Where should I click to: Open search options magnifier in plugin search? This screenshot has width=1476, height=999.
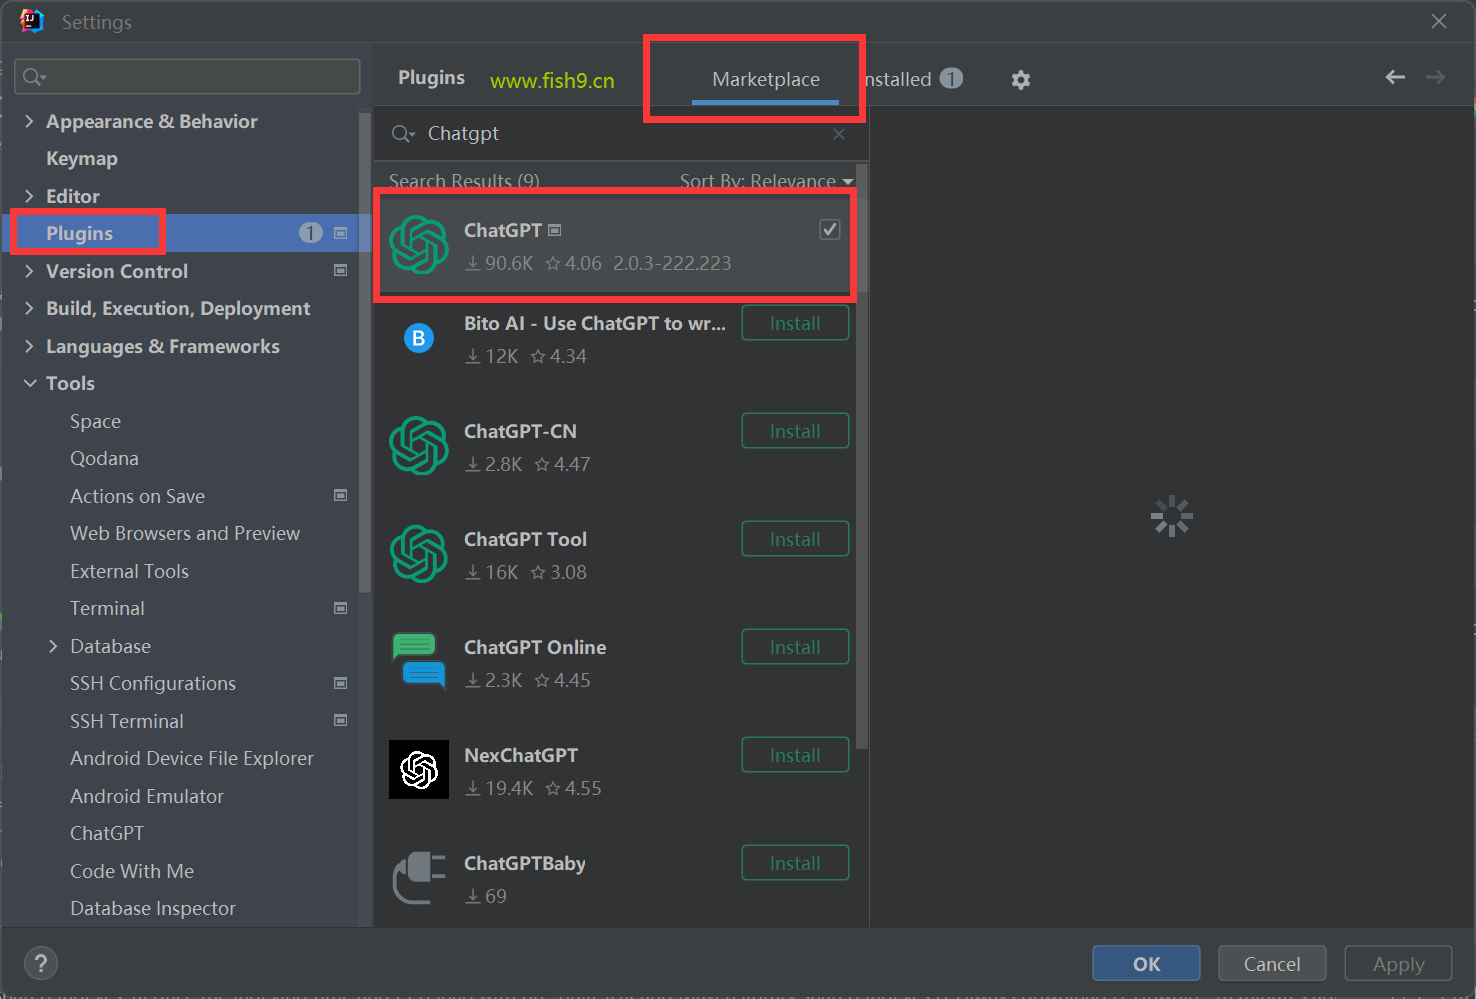403,134
